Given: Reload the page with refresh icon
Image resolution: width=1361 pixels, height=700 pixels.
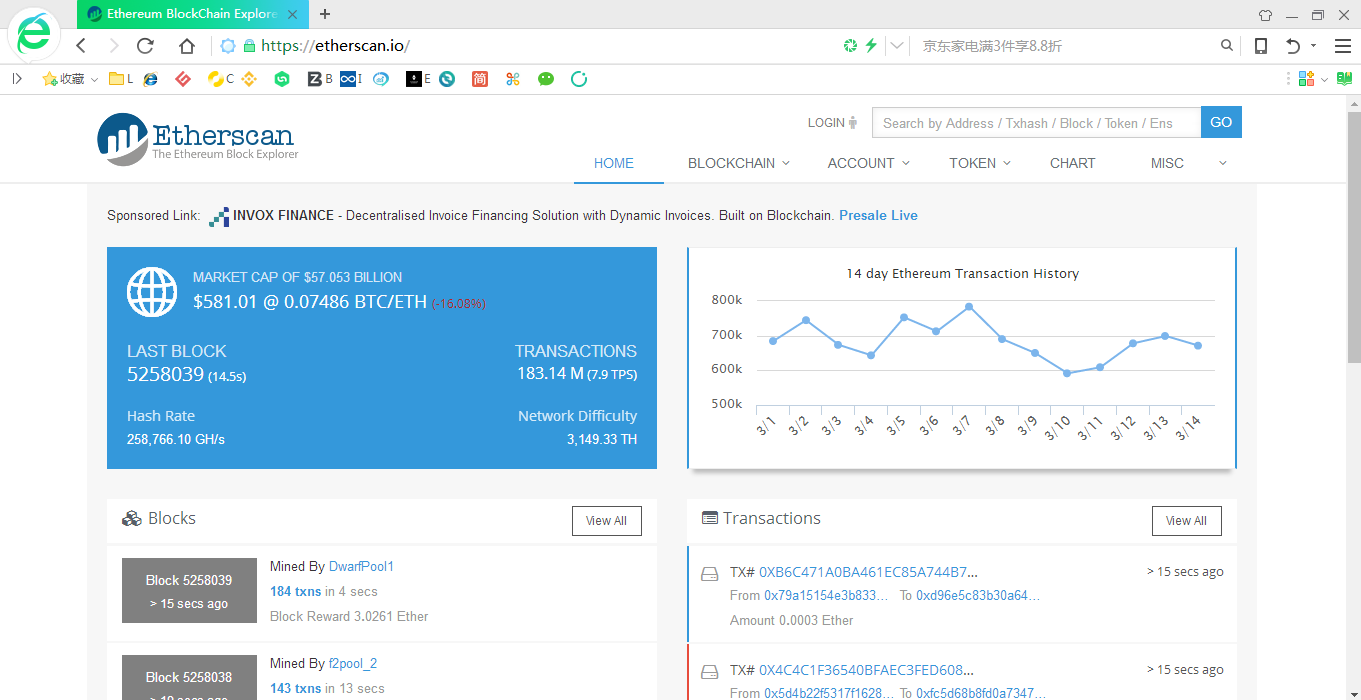Looking at the screenshot, I should 145,46.
